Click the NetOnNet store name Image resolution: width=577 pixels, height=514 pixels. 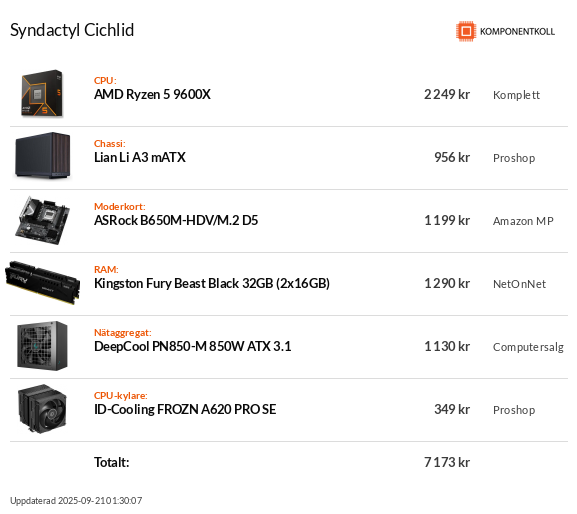[x=519, y=284]
